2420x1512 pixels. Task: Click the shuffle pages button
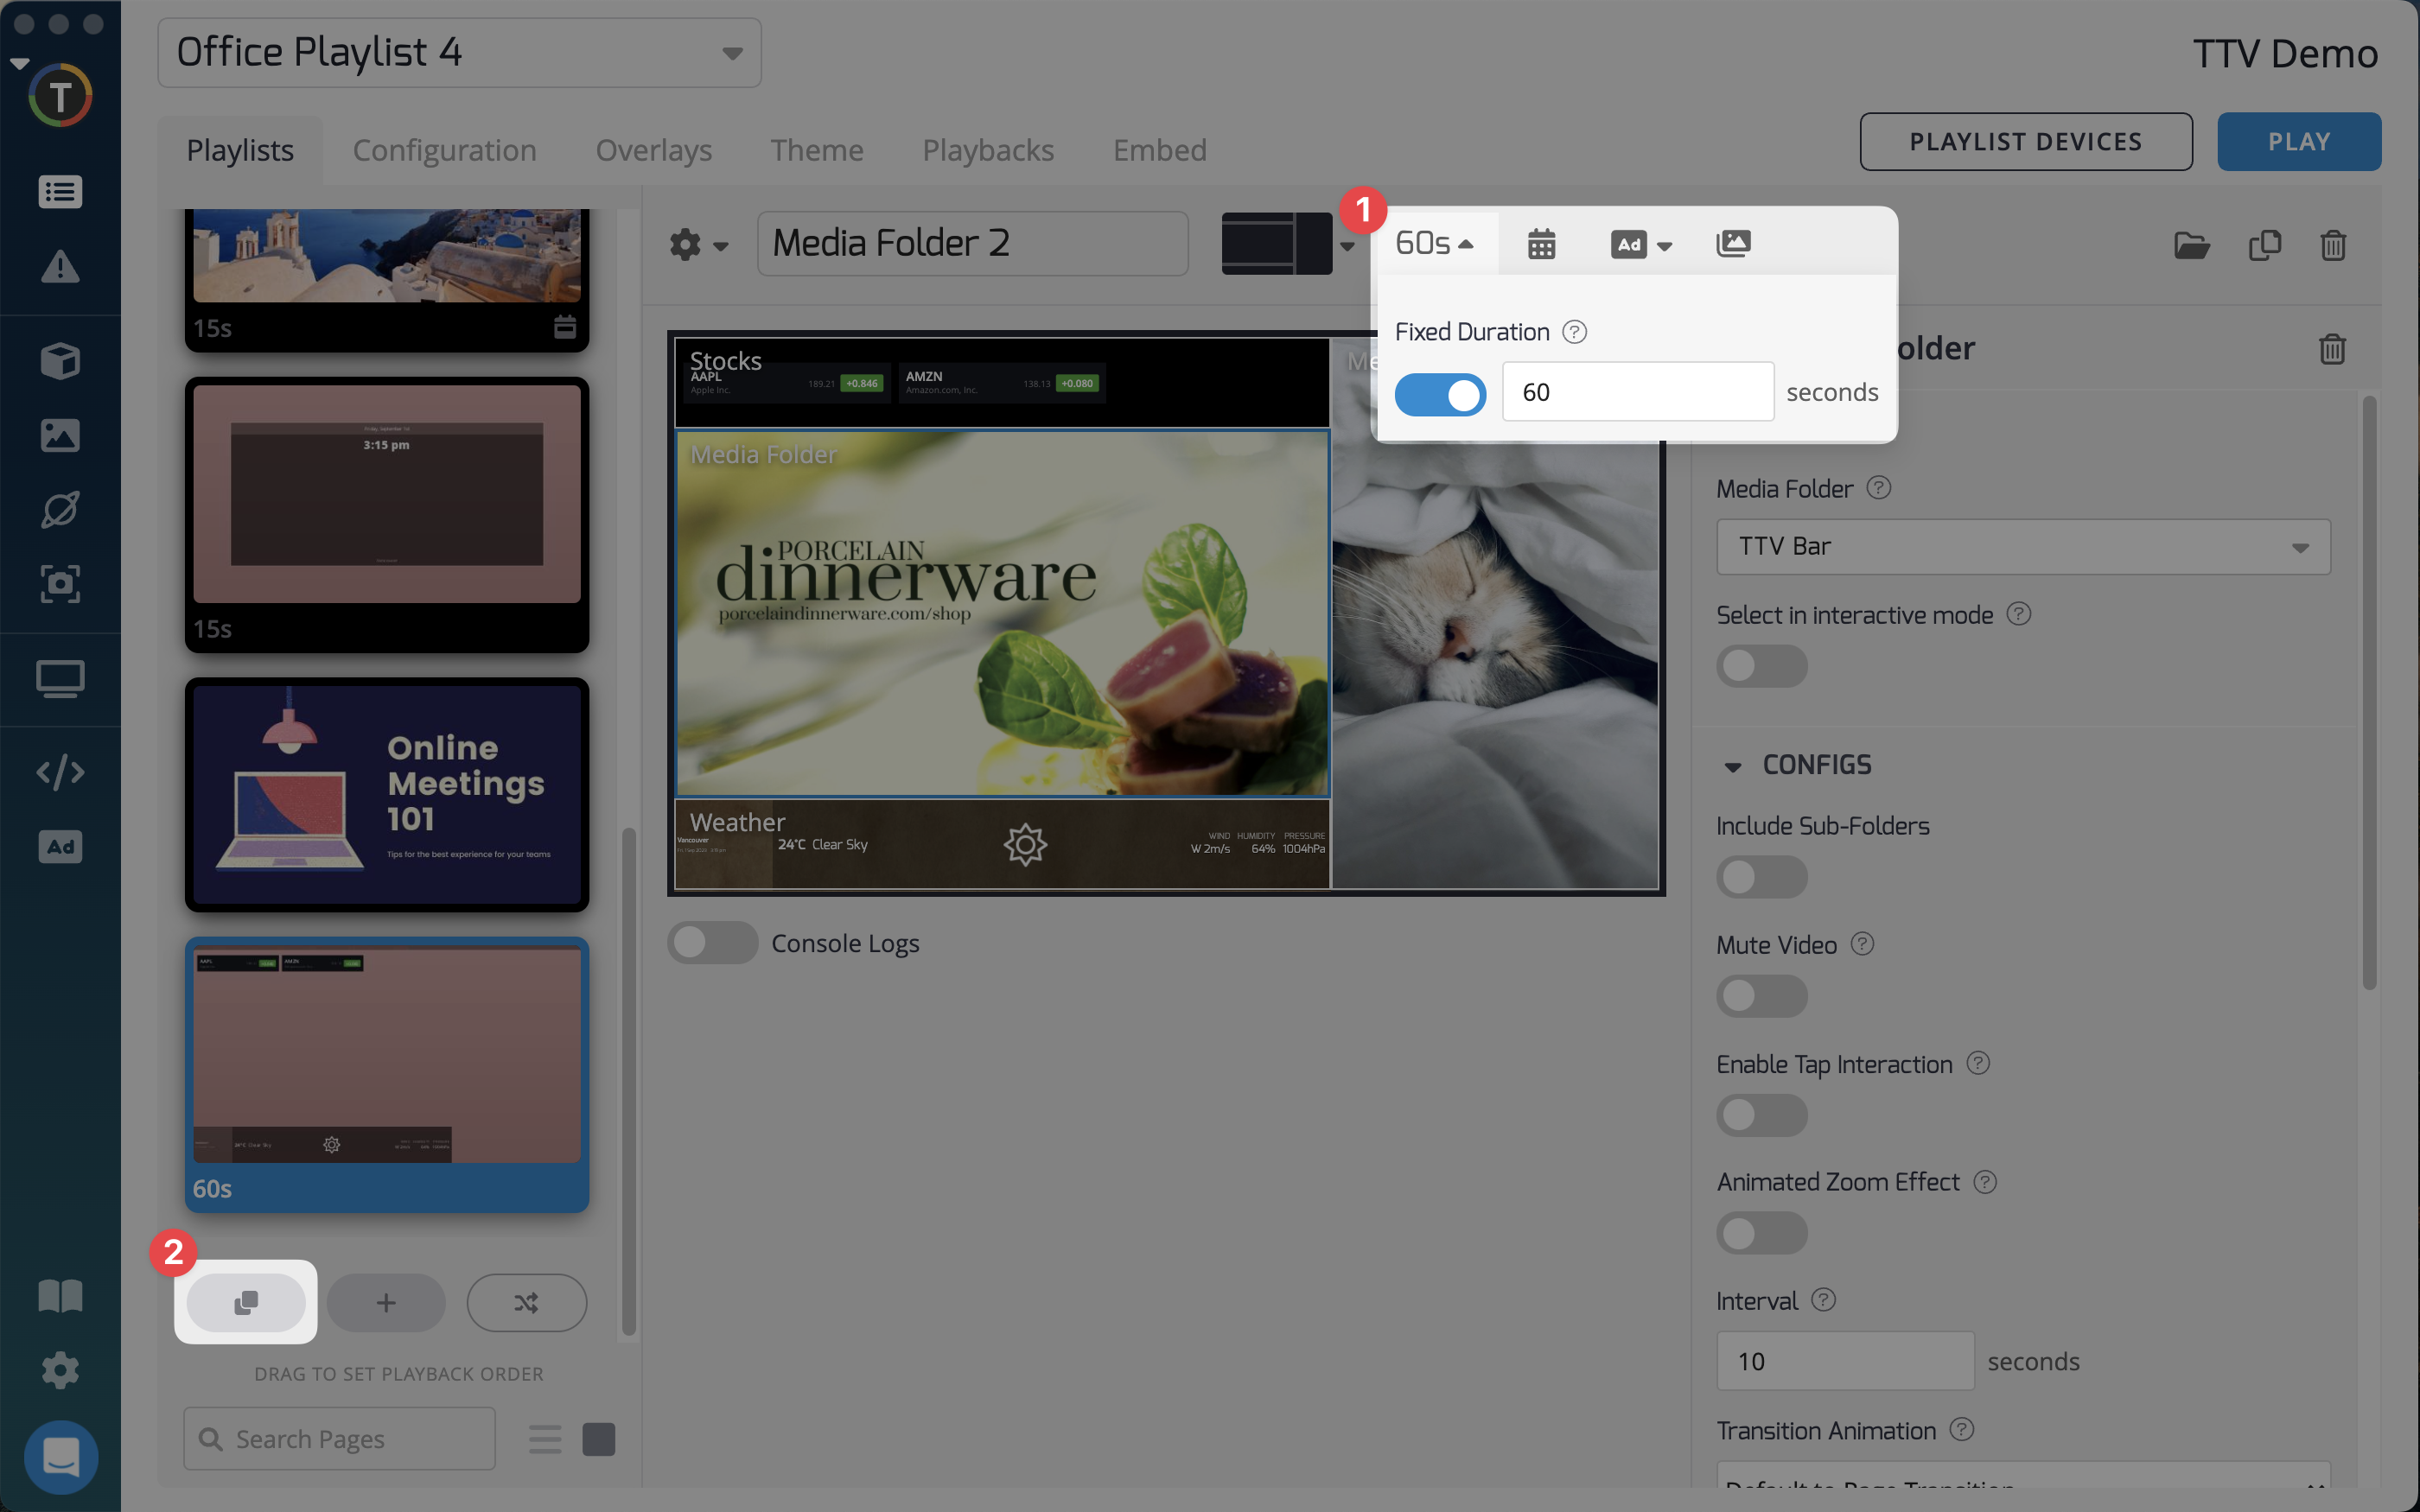point(526,1302)
